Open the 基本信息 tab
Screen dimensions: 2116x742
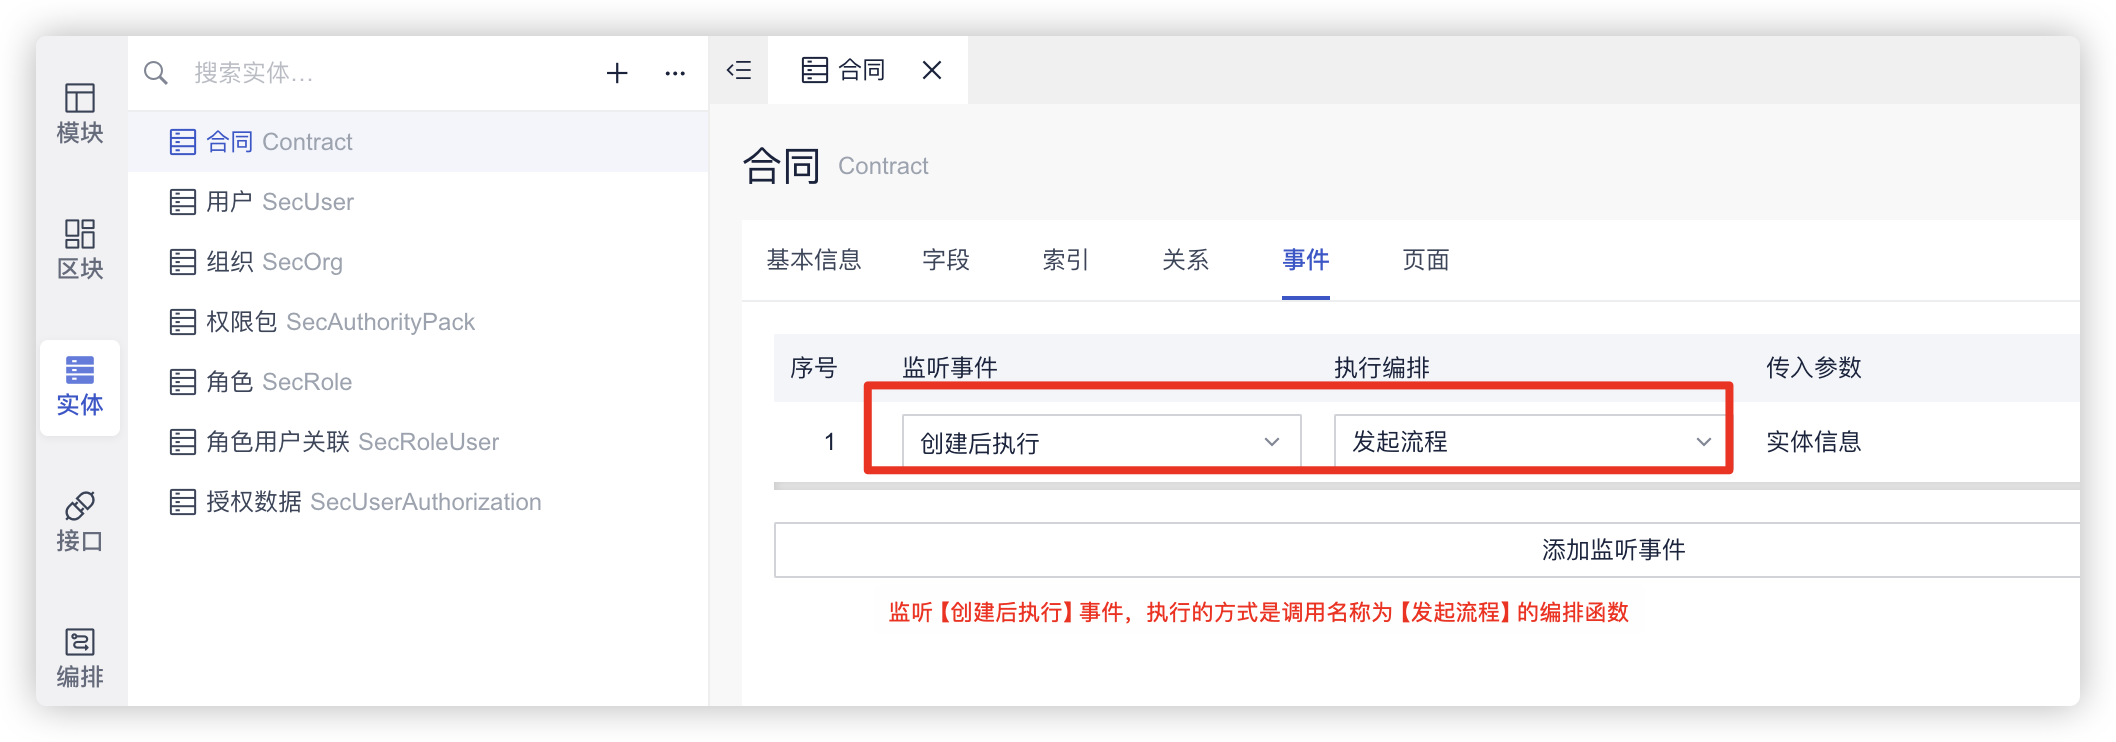814,260
